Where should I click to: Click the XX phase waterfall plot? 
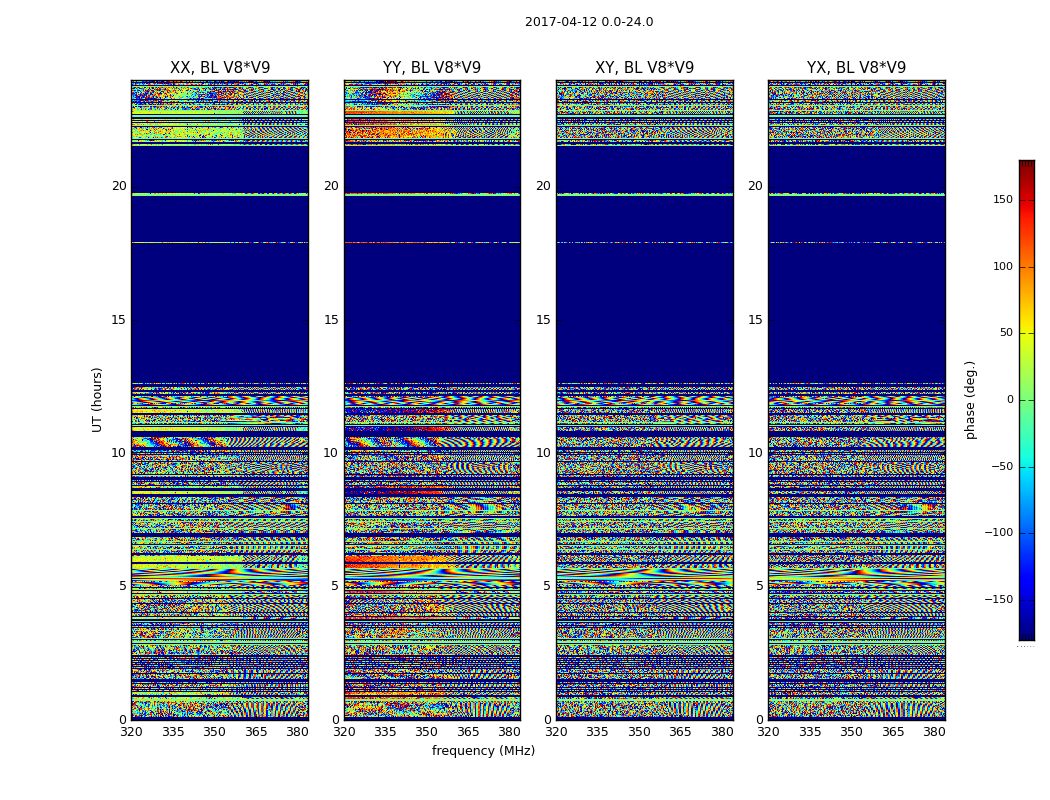220,400
